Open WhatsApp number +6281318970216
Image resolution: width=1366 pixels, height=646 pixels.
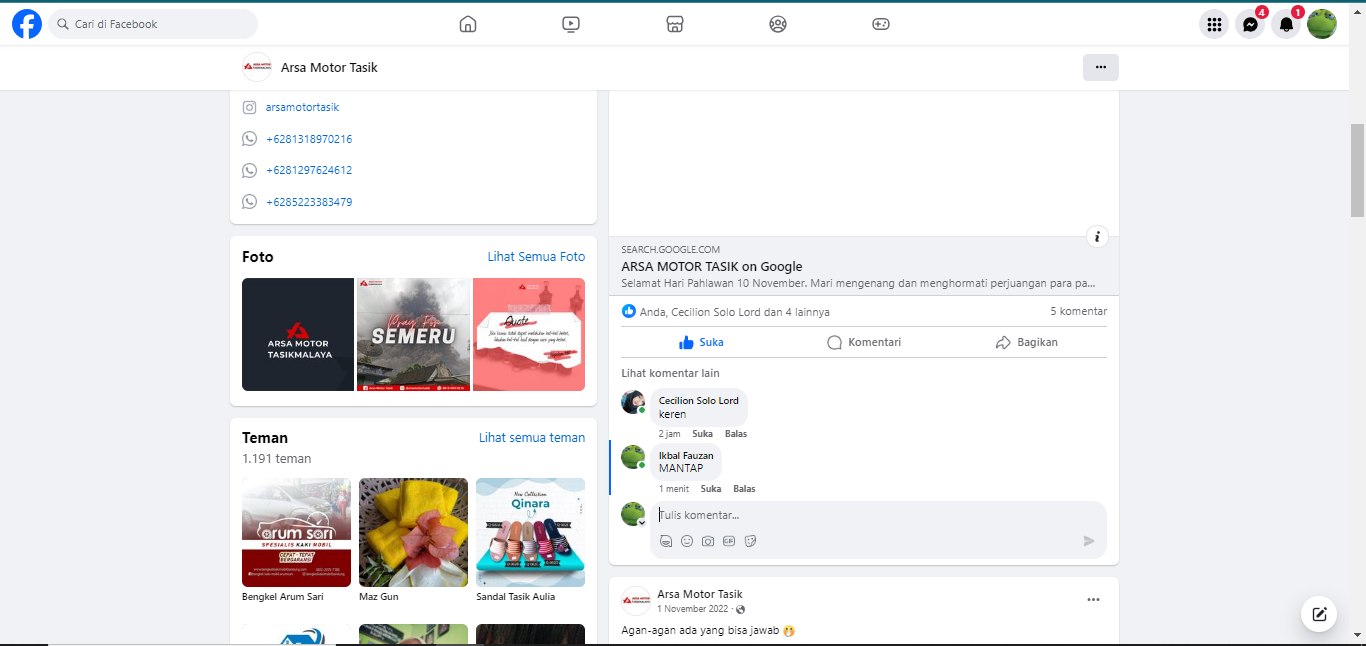[309, 139]
